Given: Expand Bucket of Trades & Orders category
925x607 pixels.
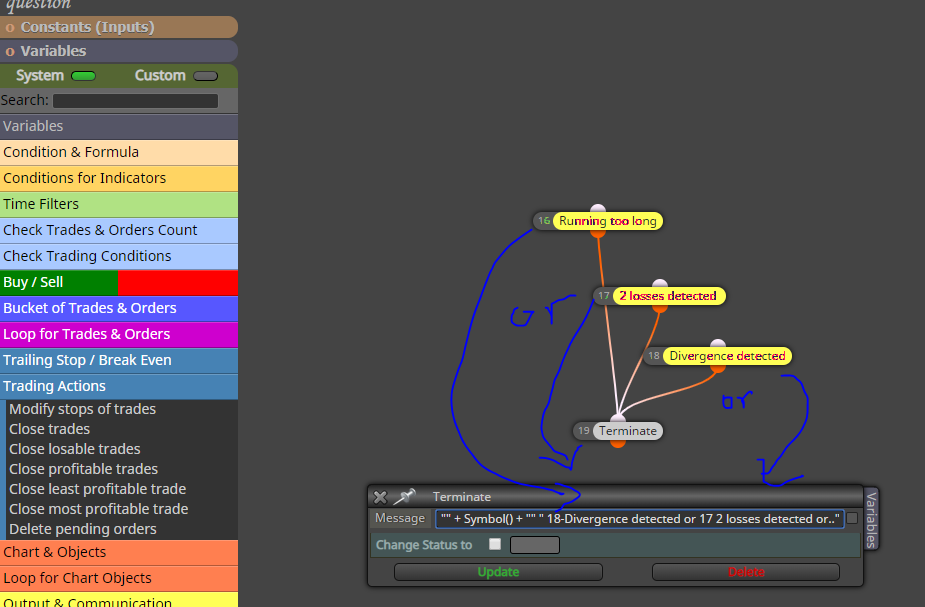Looking at the screenshot, I should [119, 308].
